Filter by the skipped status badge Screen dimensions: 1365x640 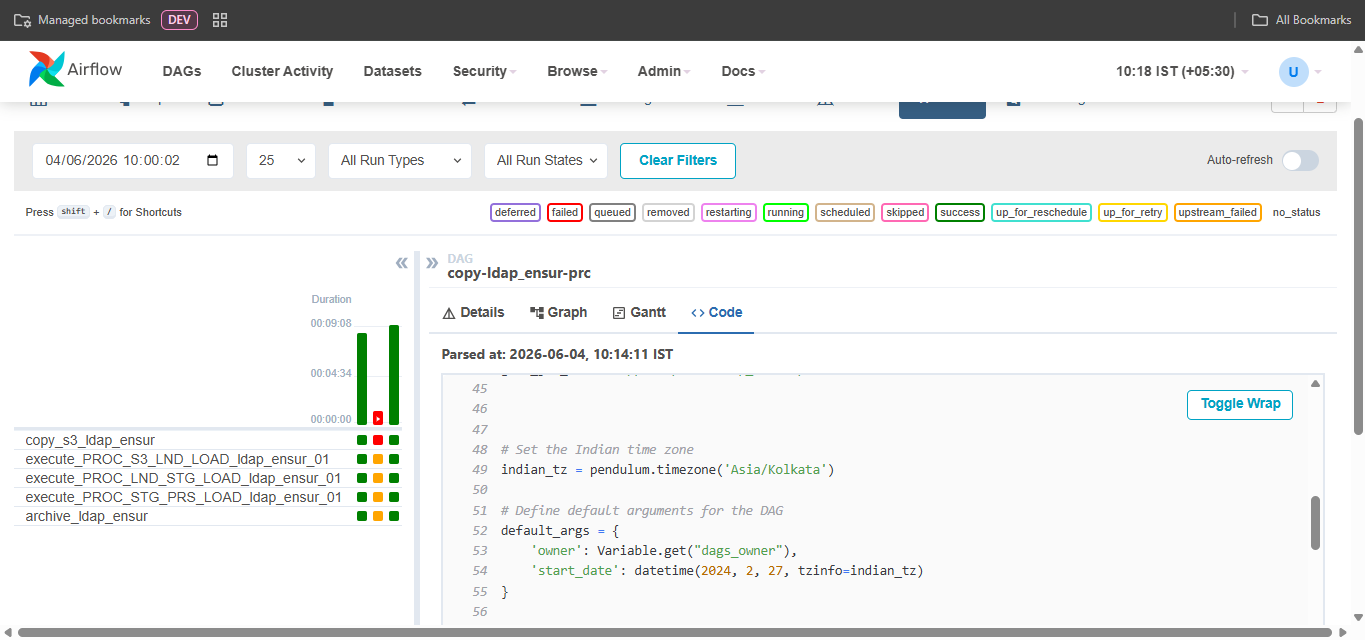pyautogui.click(x=905, y=212)
